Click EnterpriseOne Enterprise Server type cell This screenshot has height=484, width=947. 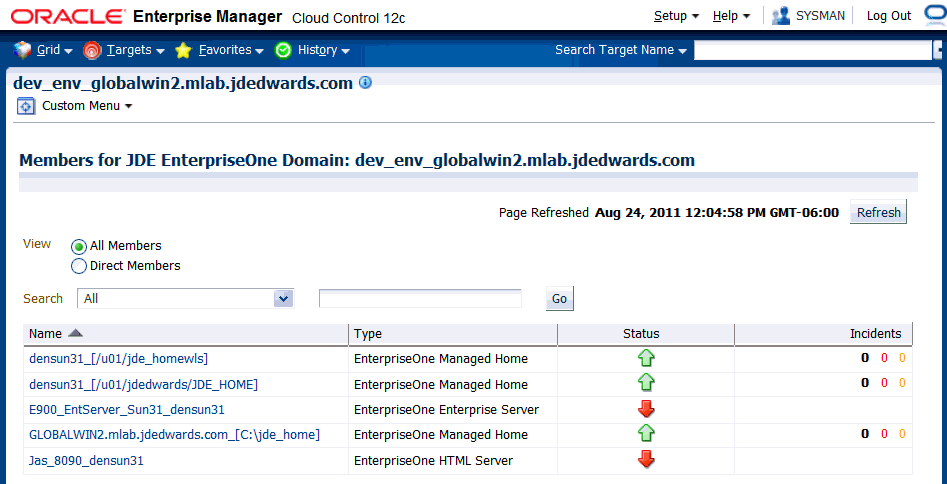446,410
